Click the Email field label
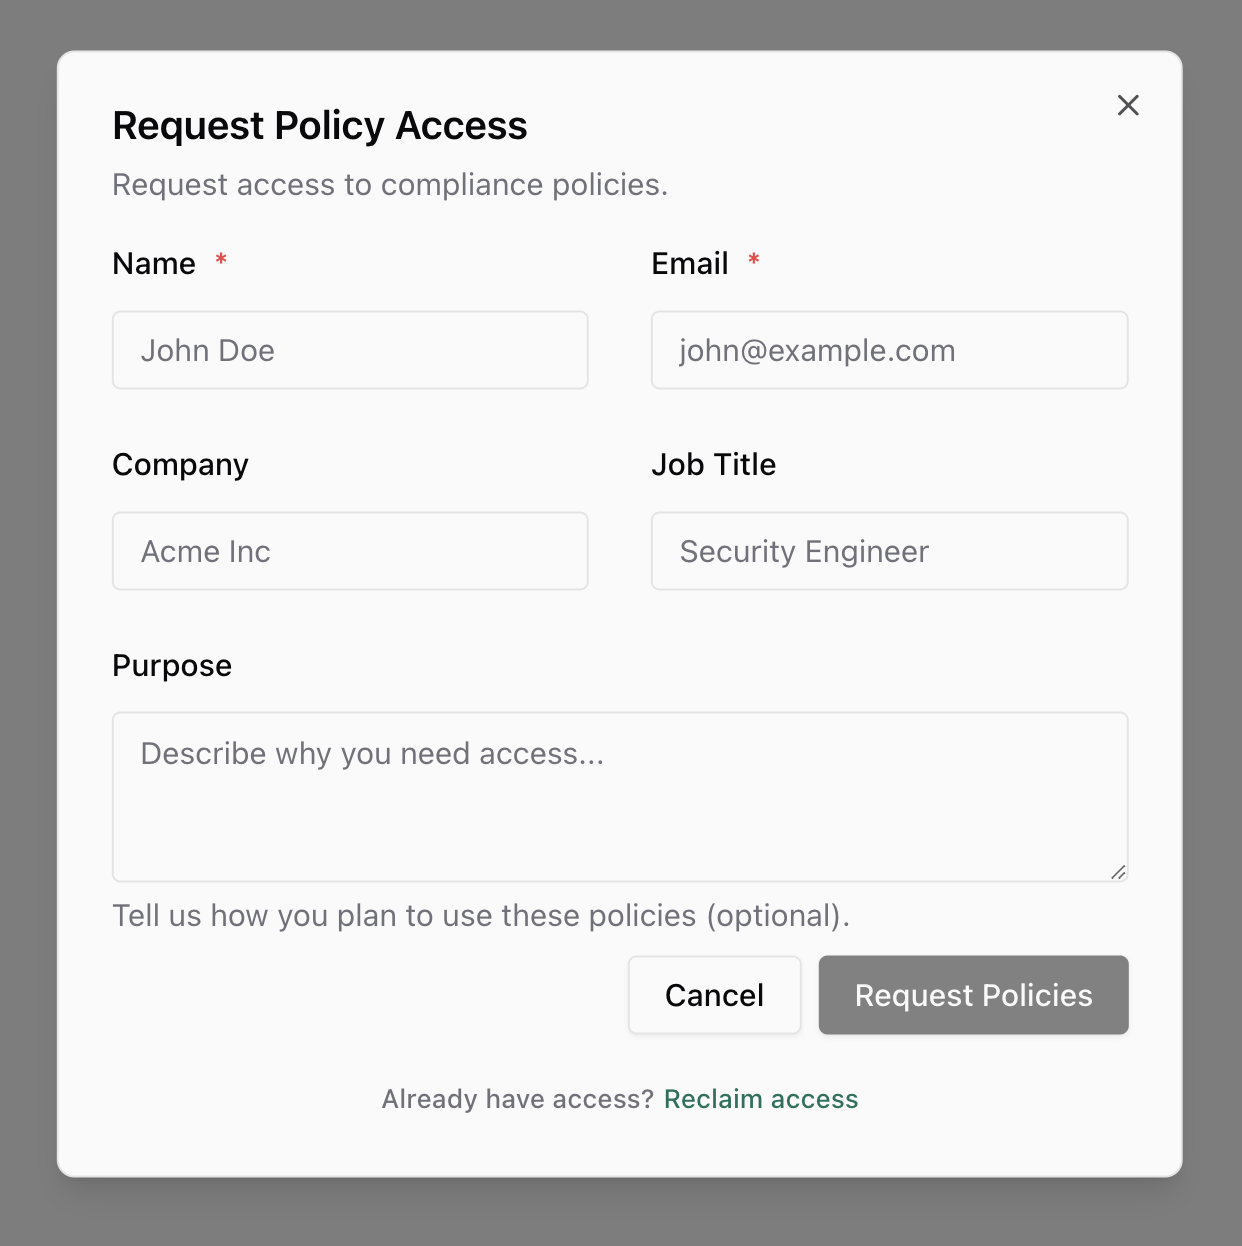 click(690, 263)
